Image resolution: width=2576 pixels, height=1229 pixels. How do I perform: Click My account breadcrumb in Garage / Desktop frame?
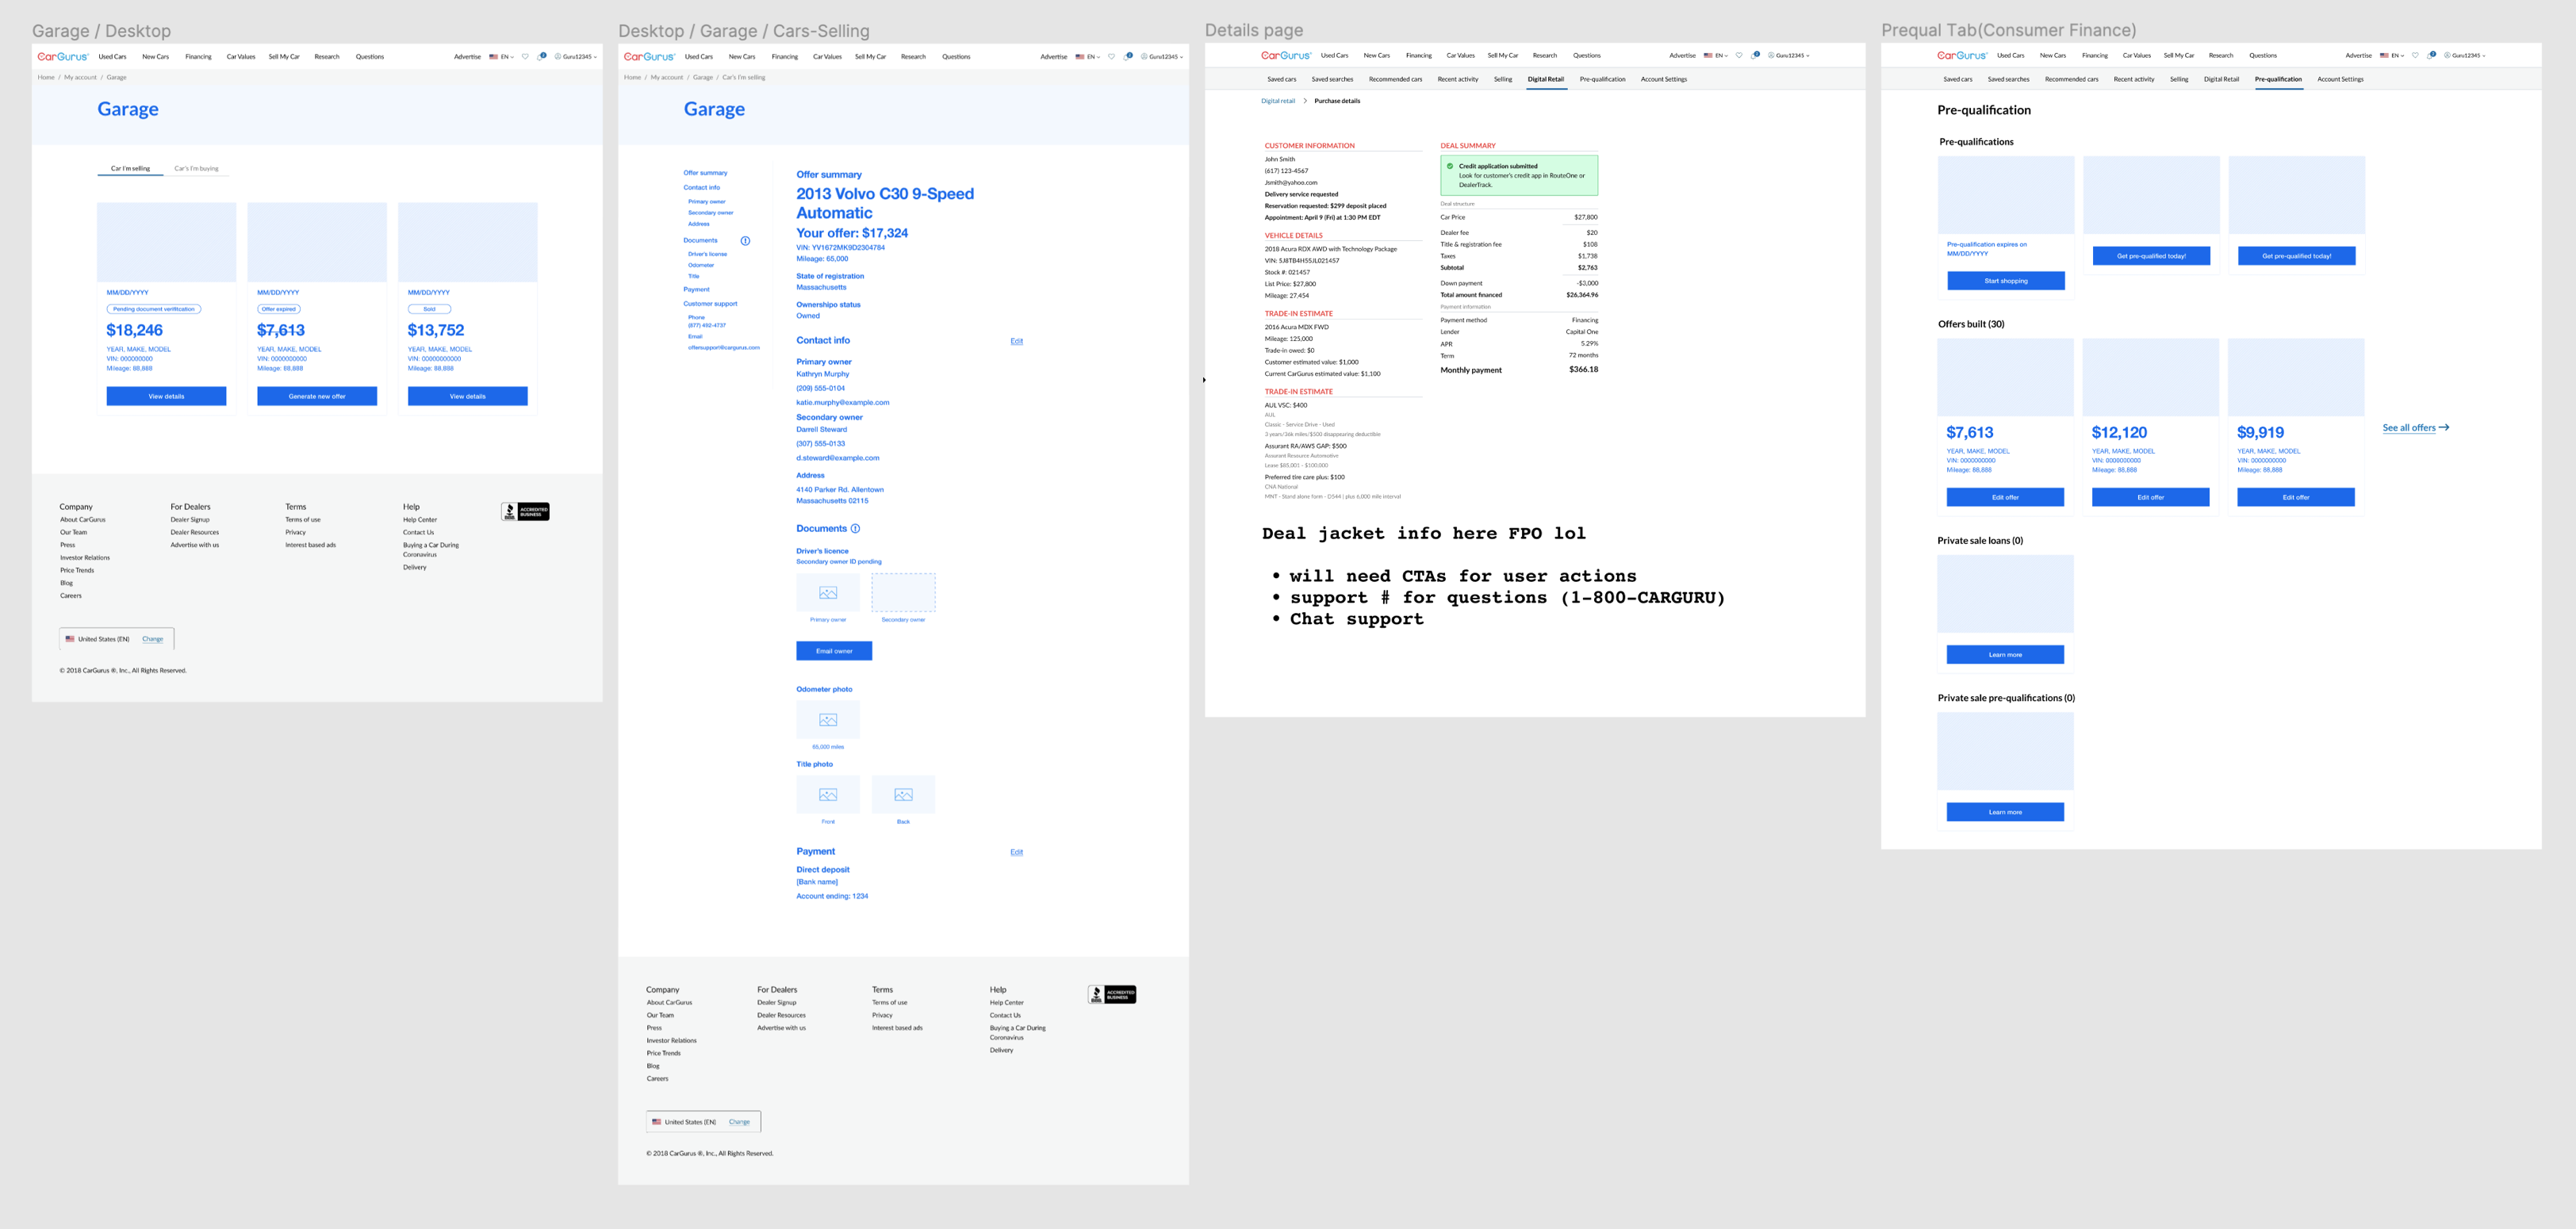tap(81, 77)
